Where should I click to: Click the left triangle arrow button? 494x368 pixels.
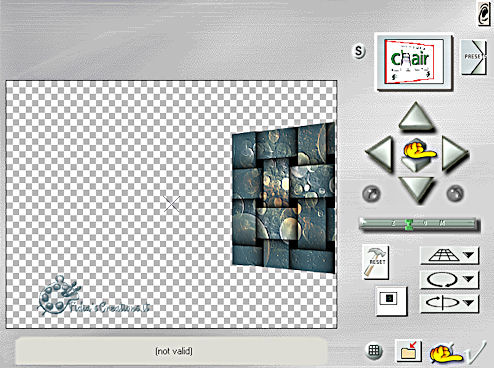379,154
